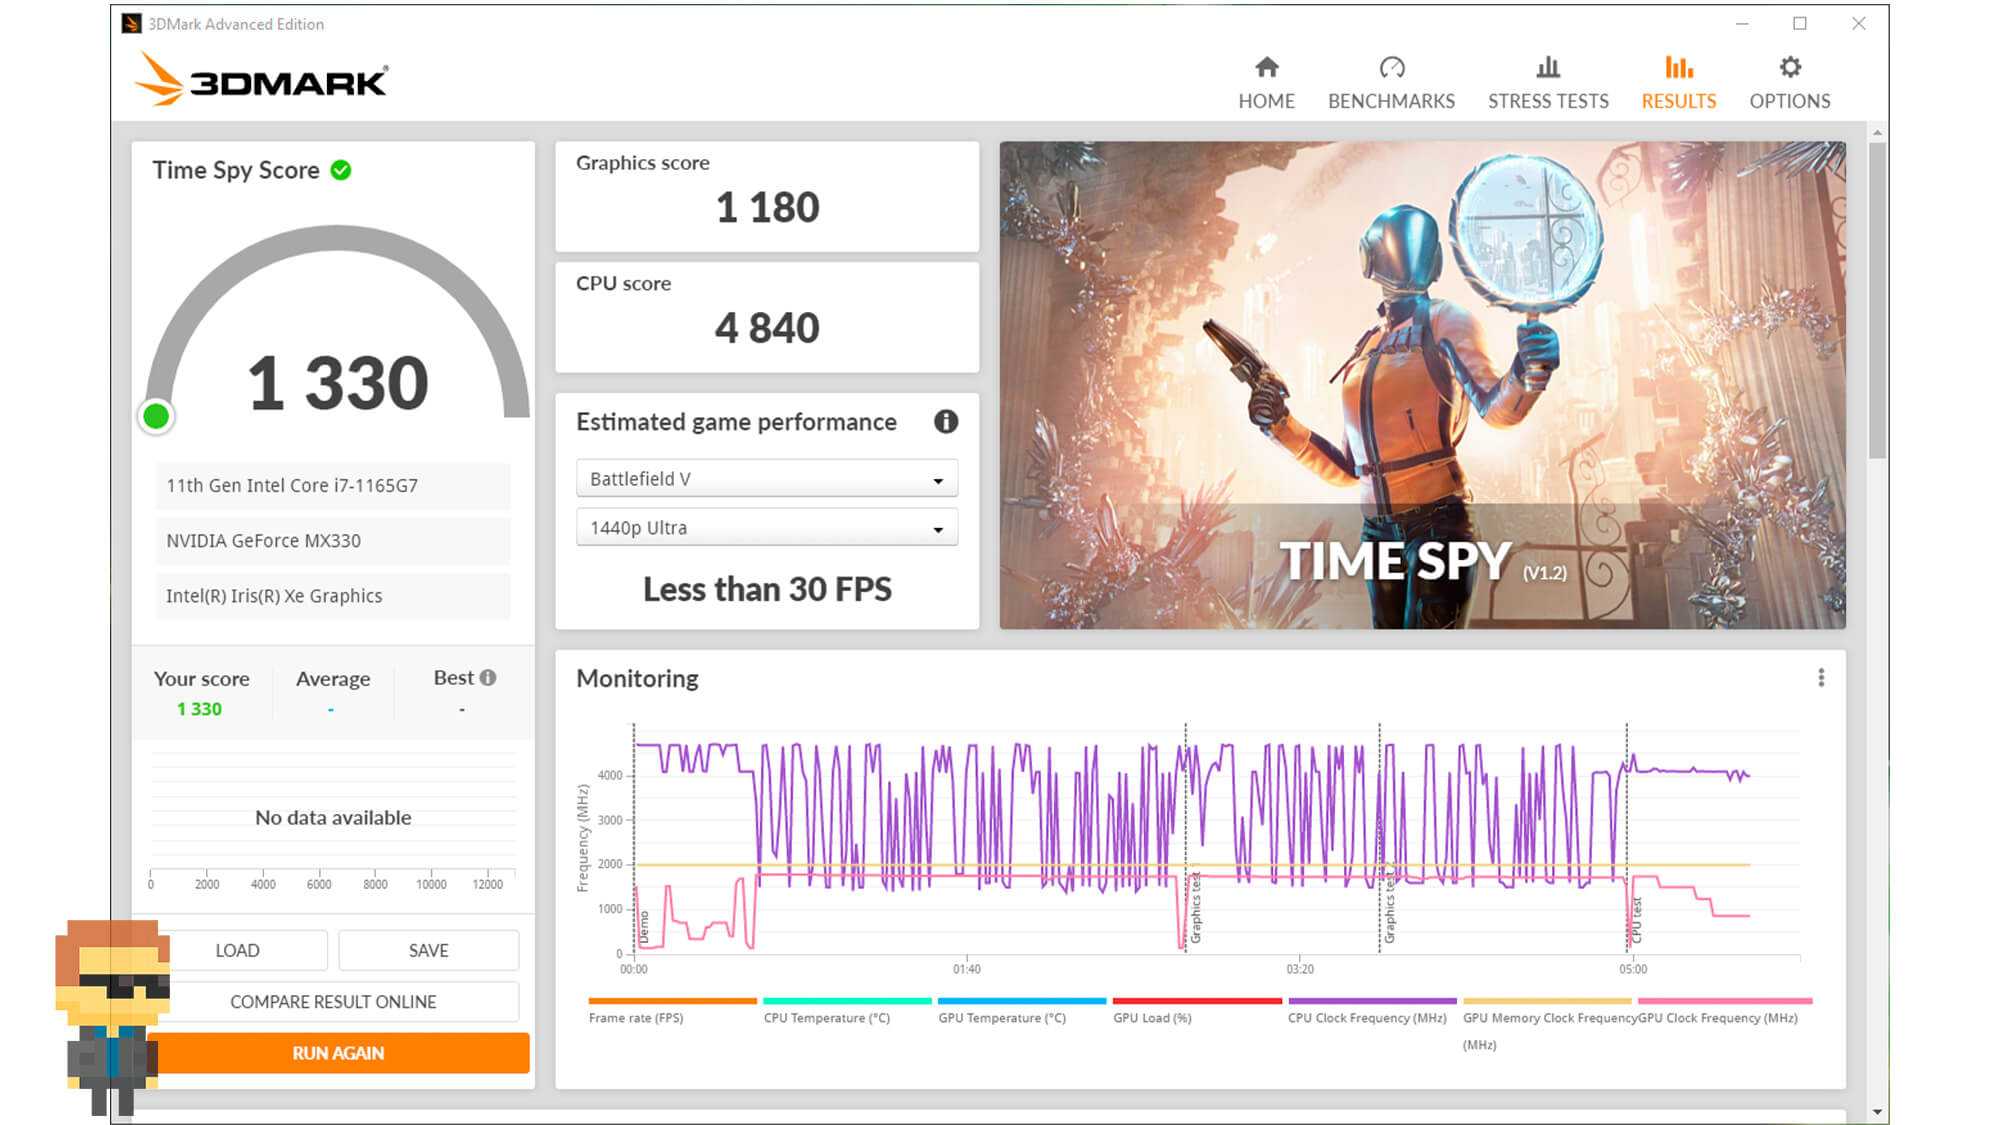
Task: Click the Results orange bars icon
Action: point(1678,67)
